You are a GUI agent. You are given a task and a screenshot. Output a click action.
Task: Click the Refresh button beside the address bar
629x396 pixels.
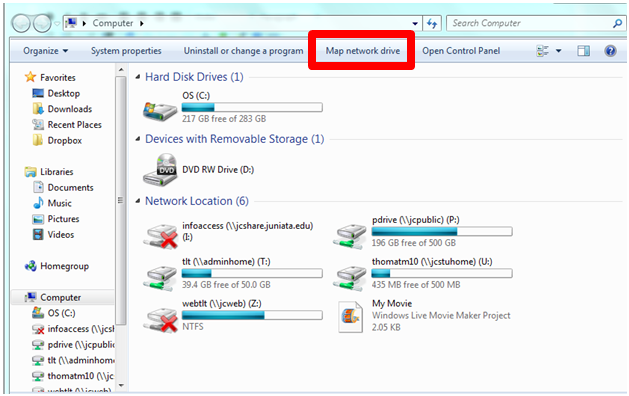coord(432,24)
